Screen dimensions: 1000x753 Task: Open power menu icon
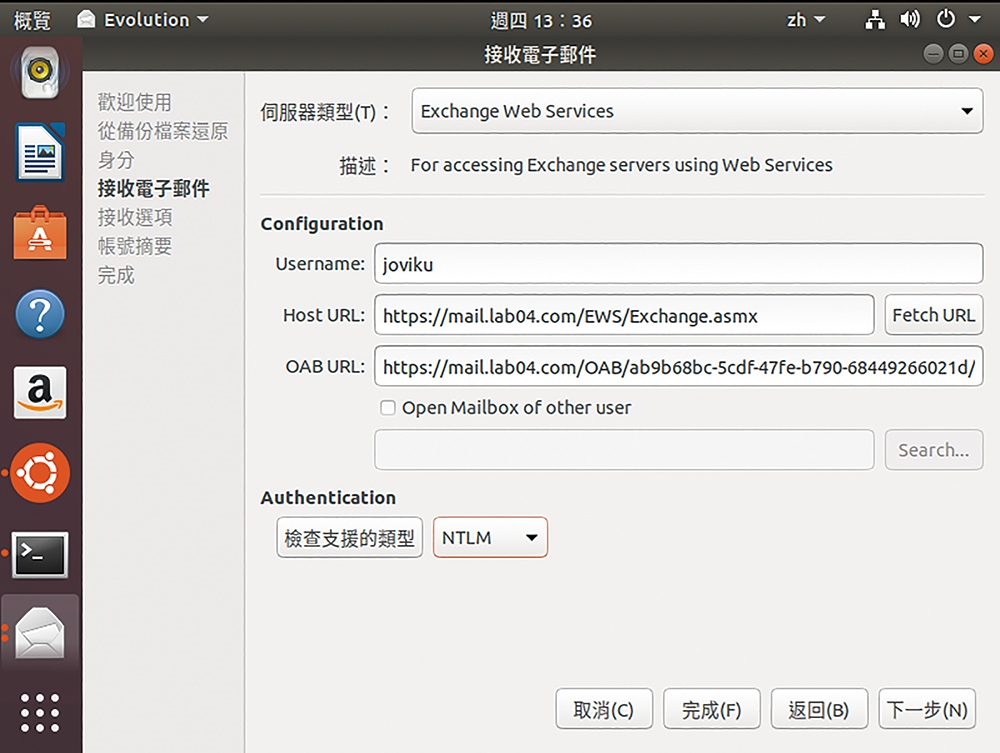point(946,20)
